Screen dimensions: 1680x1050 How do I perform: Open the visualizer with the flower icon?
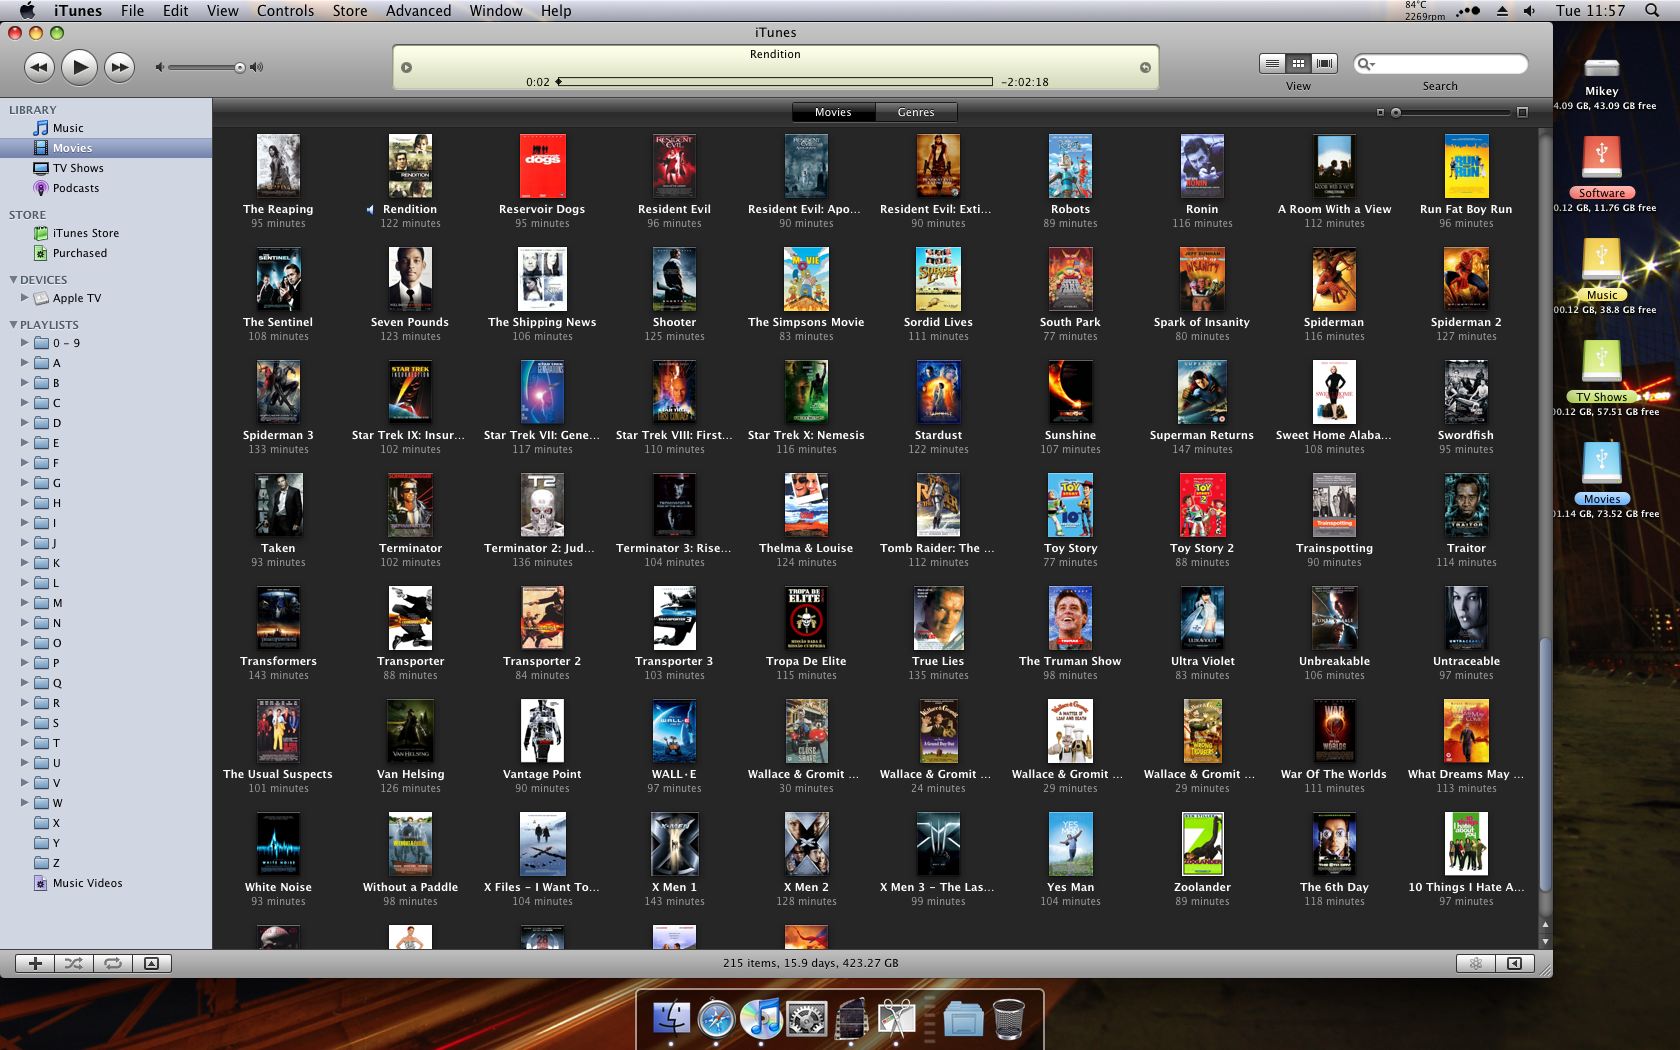click(1477, 963)
